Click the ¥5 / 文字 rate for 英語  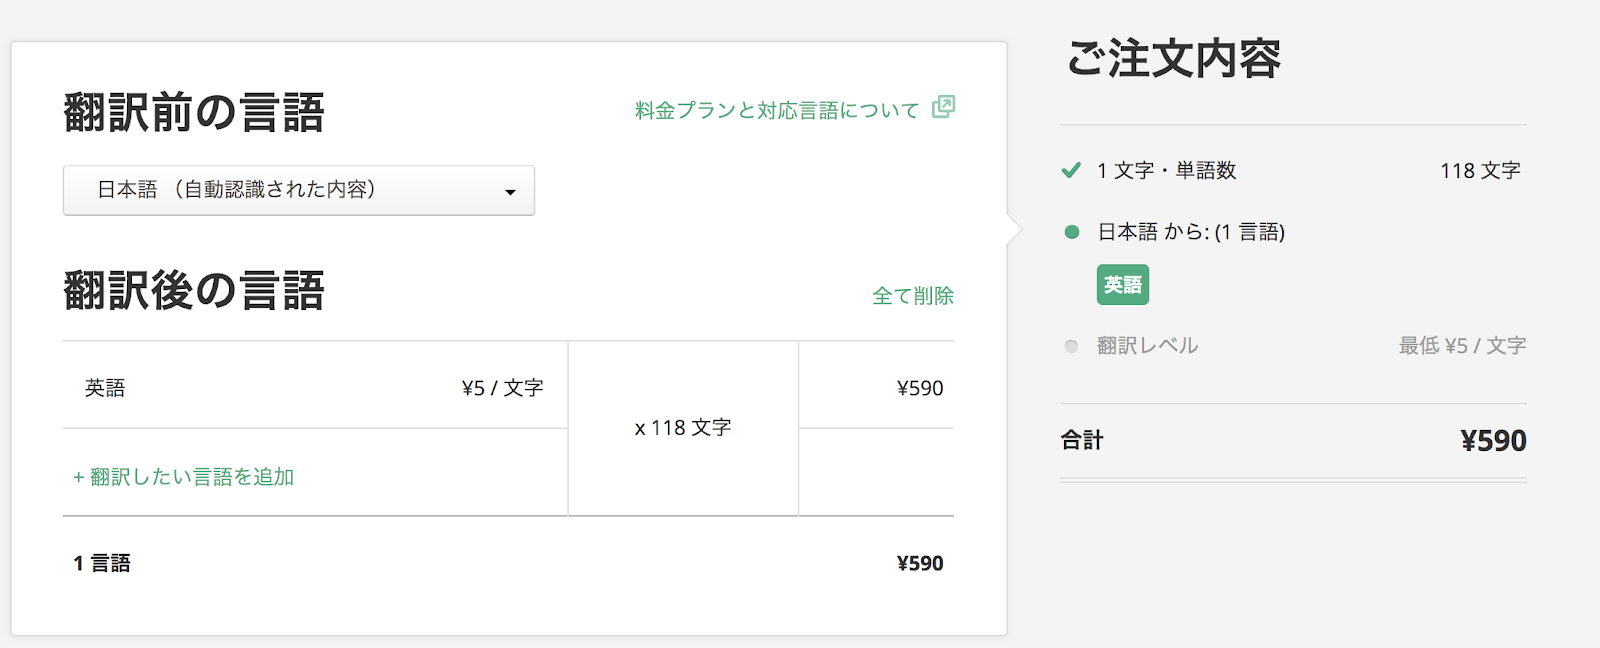click(x=502, y=388)
